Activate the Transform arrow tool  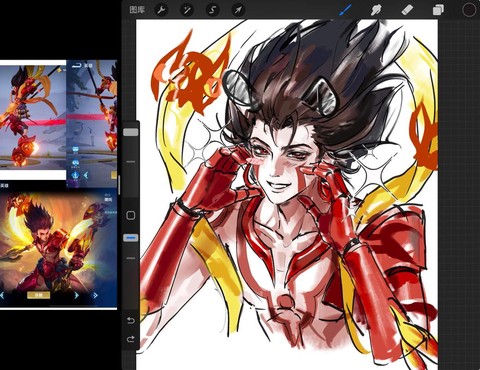pos(238,10)
